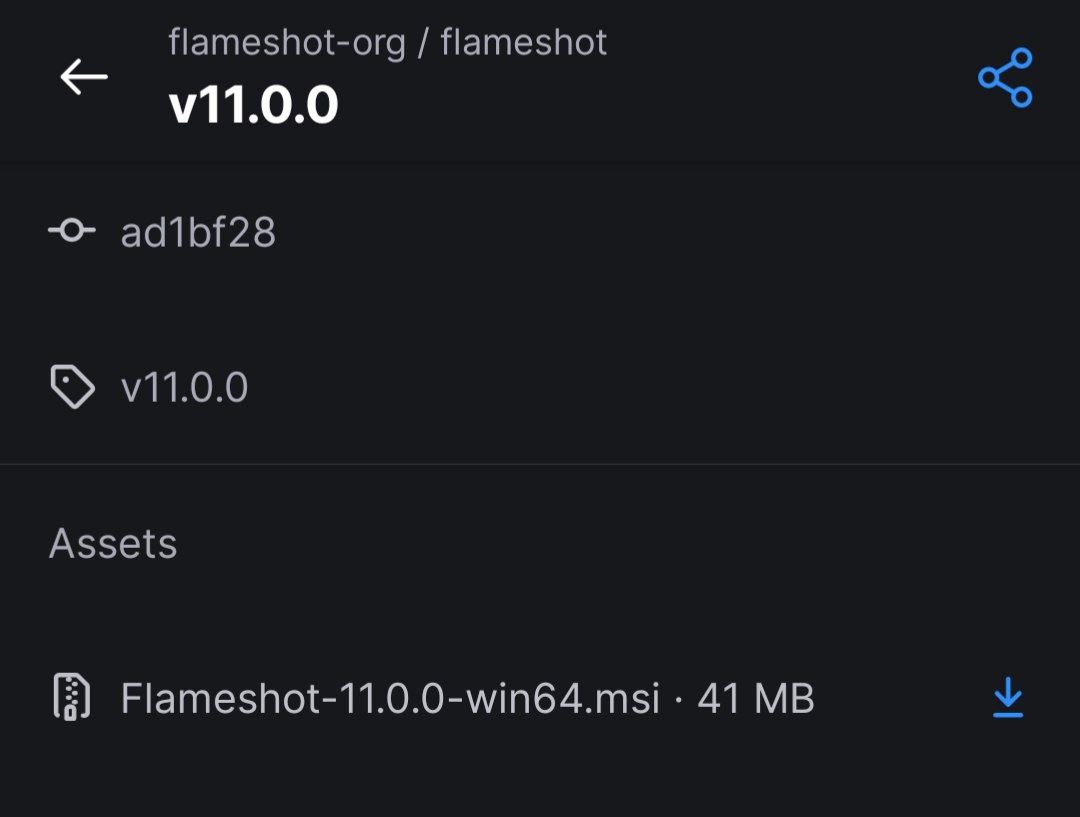1080x817 pixels.
Task: Click the flameshot-org owner name
Action: coord(287,42)
